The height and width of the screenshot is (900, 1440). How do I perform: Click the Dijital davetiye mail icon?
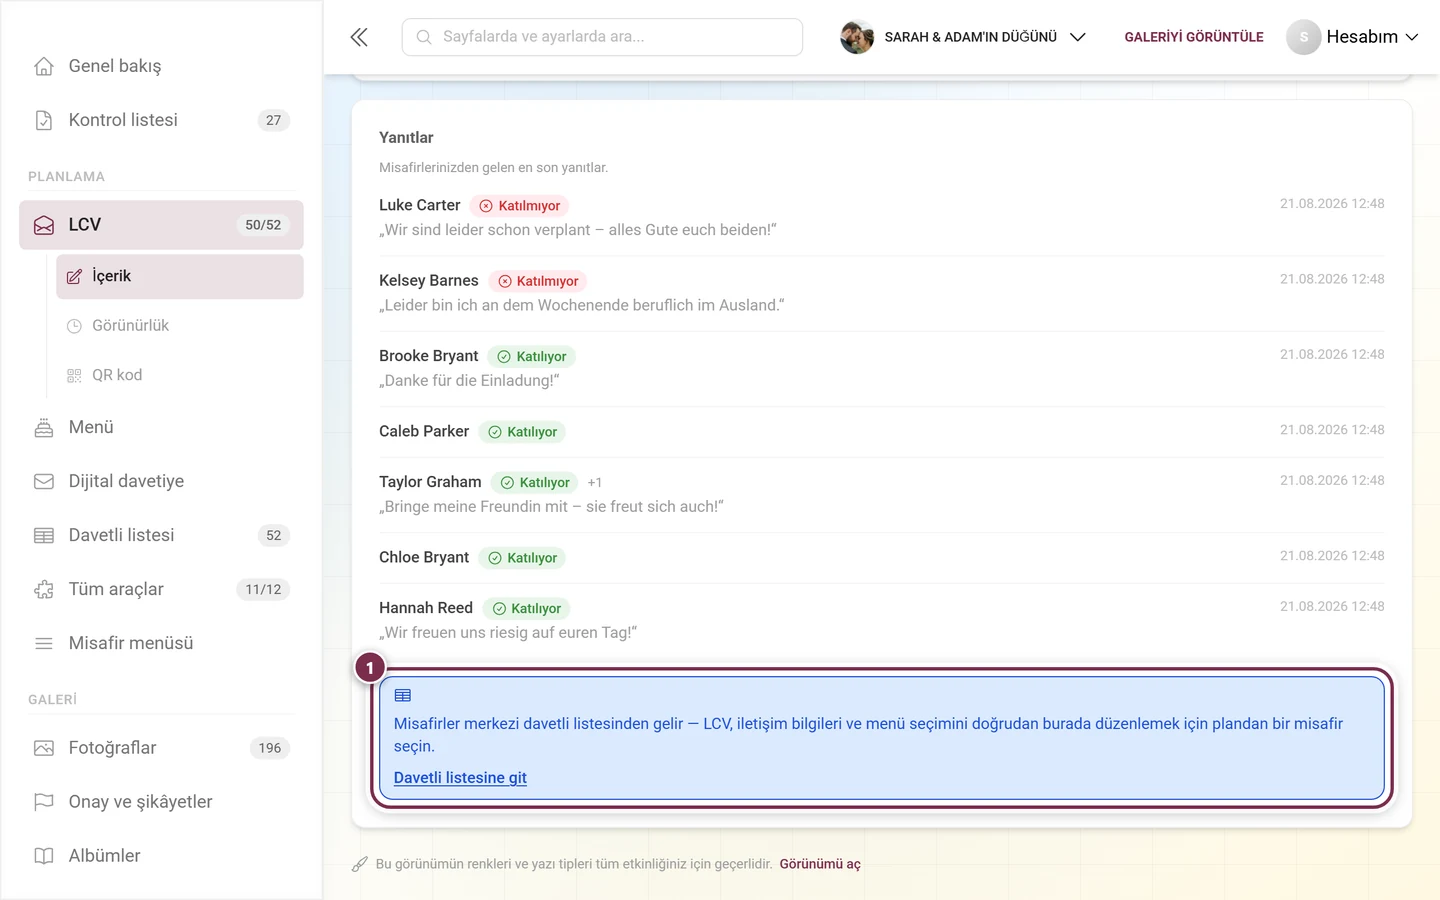(x=44, y=482)
